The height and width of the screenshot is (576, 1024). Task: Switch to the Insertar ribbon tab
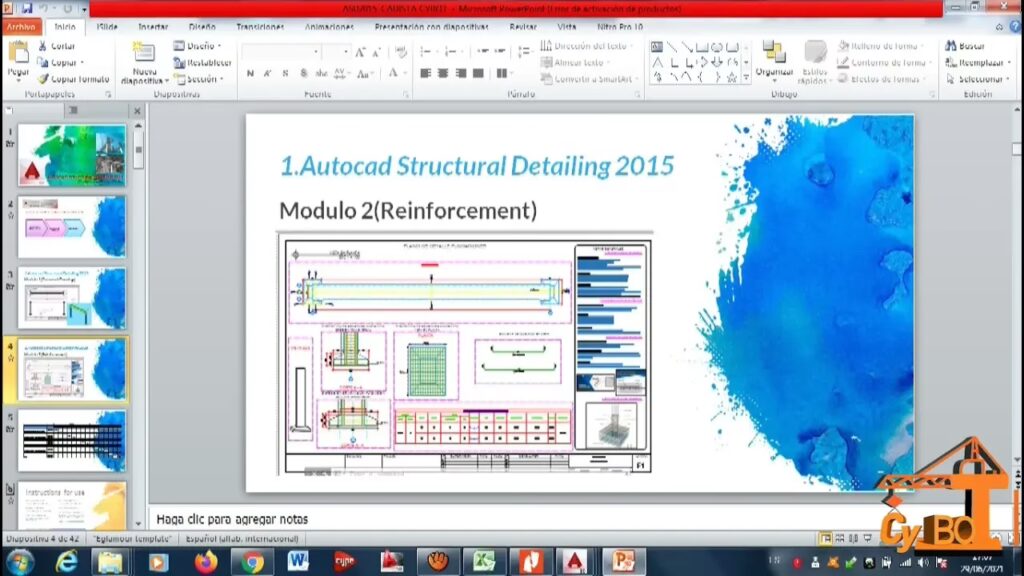(x=153, y=27)
